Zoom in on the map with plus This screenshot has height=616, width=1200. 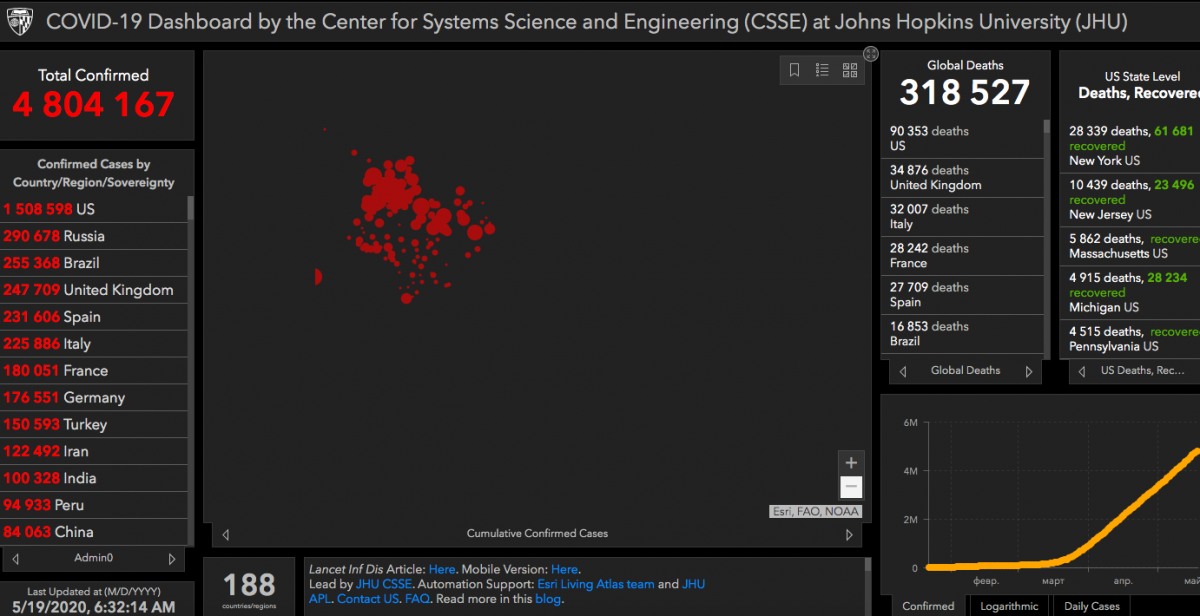(x=851, y=463)
